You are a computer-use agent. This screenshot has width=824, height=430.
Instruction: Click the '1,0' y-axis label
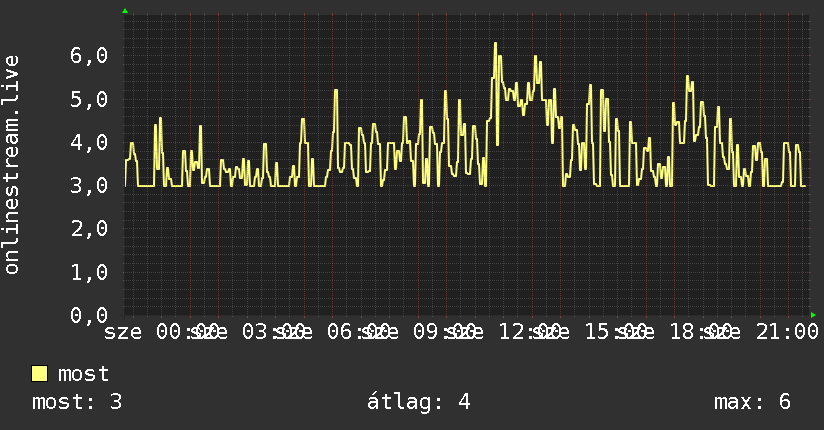click(x=89, y=272)
